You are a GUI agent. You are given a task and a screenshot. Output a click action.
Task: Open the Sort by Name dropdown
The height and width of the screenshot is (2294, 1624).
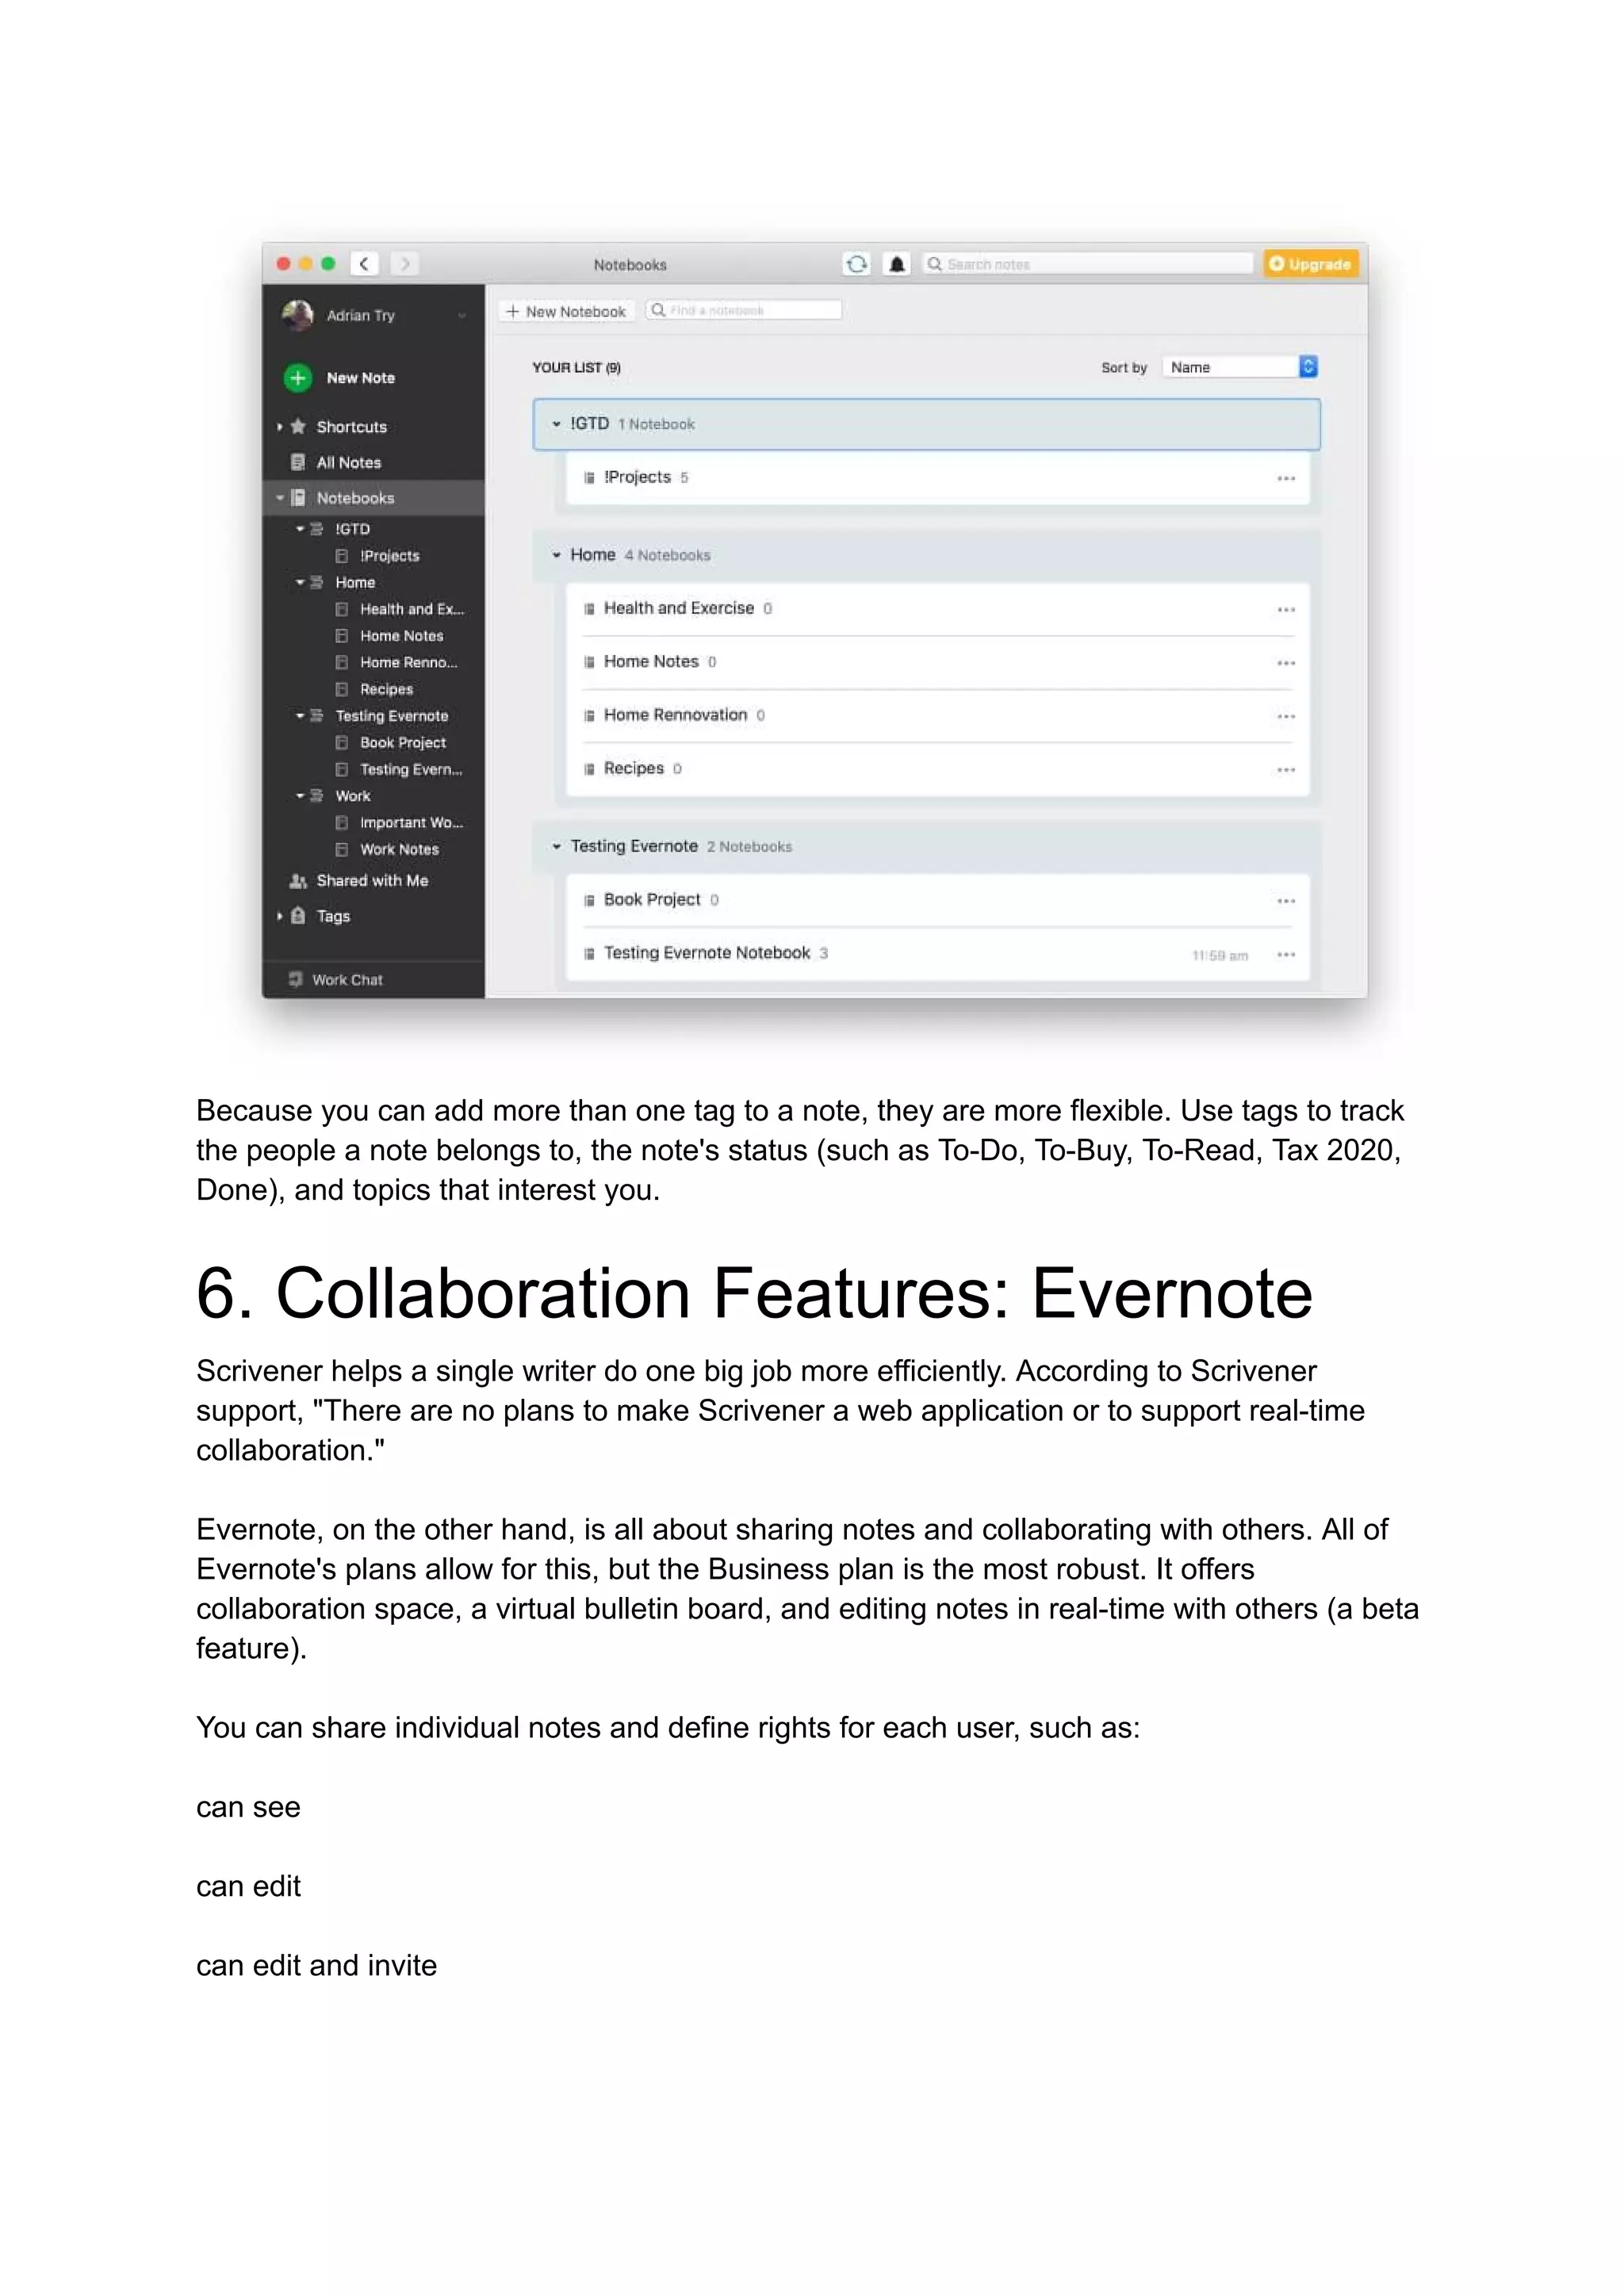[1240, 367]
